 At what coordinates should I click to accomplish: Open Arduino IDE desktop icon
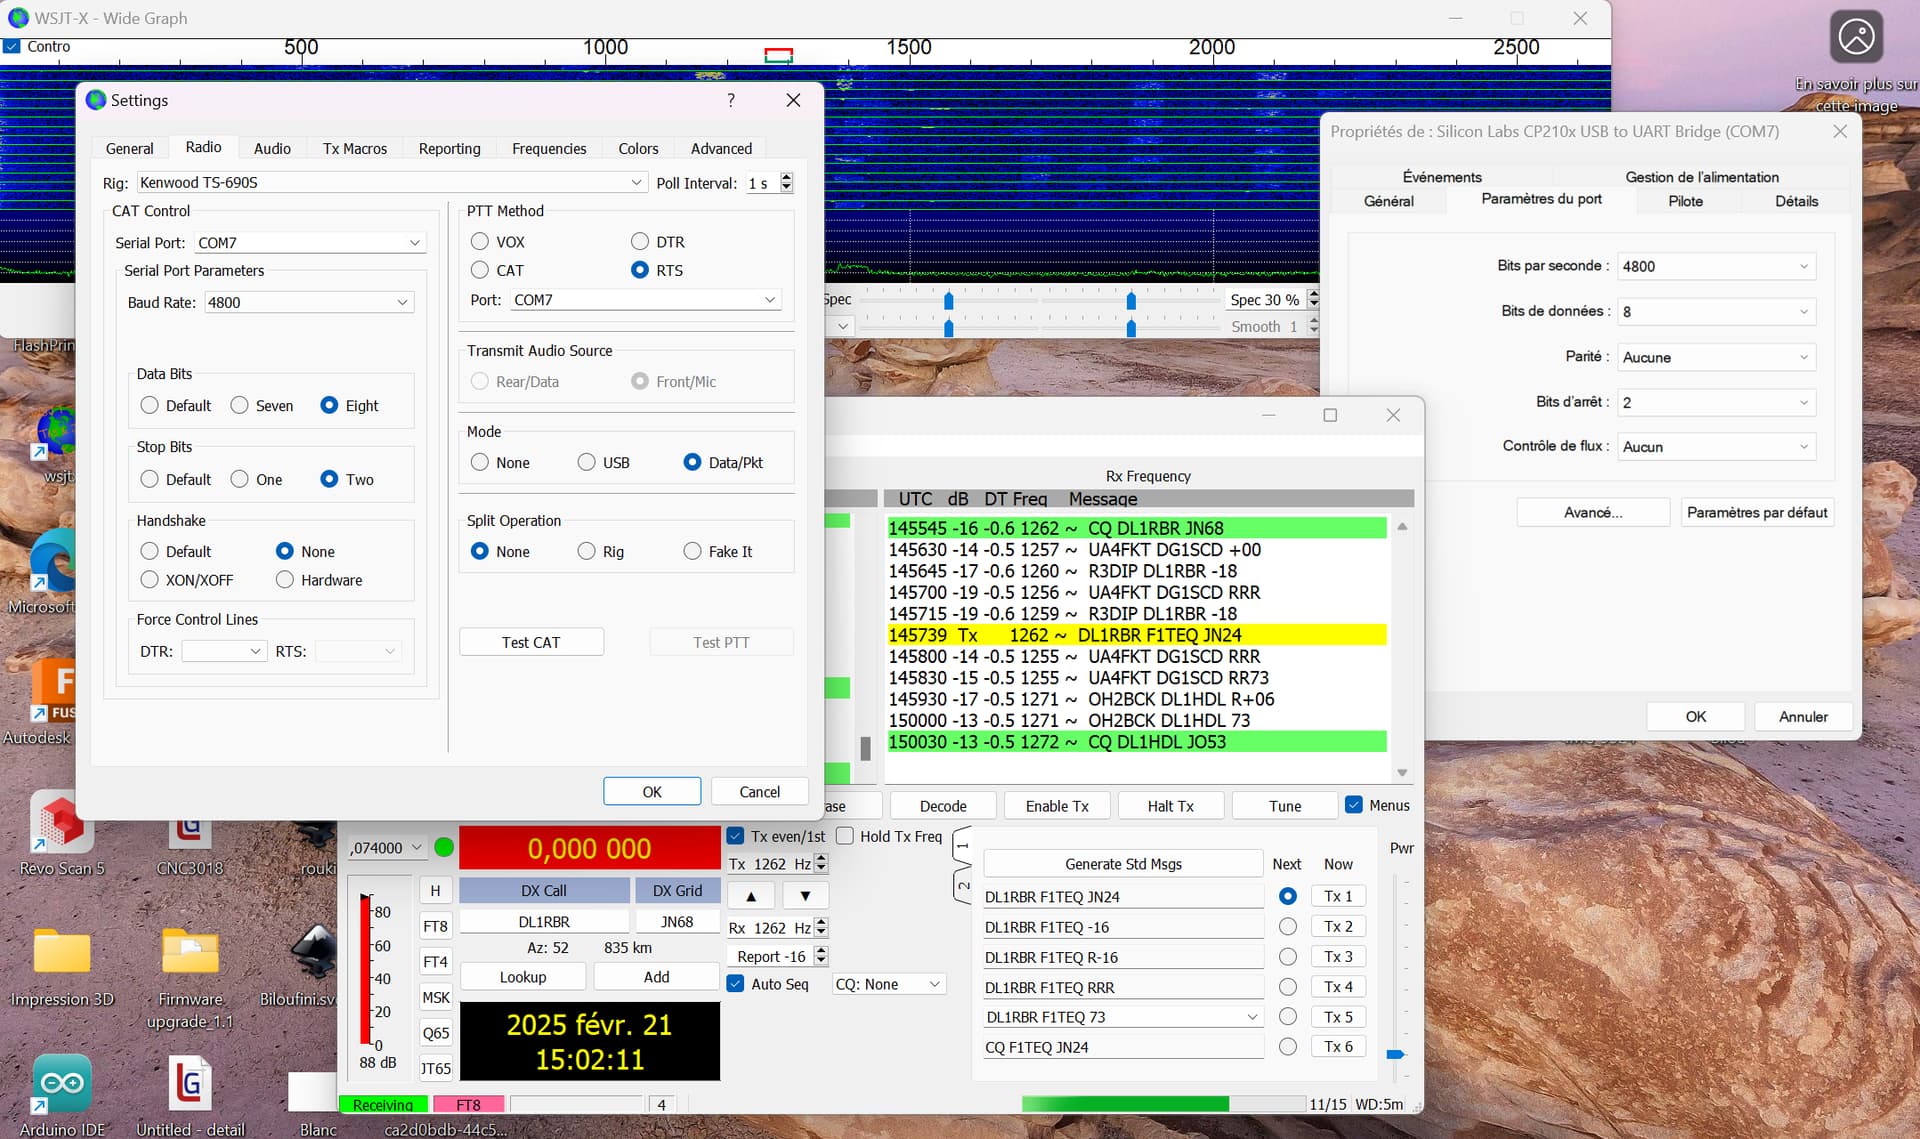(61, 1095)
